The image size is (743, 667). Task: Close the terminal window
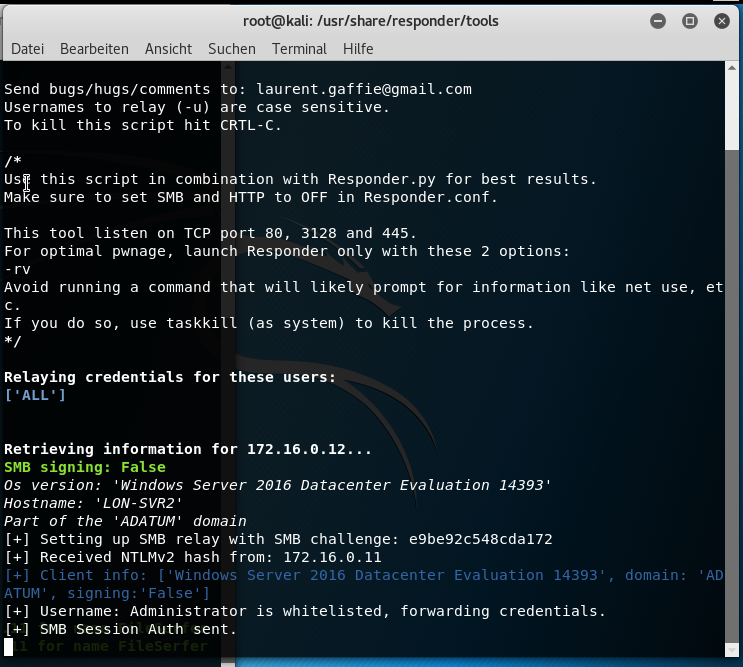click(x=722, y=21)
